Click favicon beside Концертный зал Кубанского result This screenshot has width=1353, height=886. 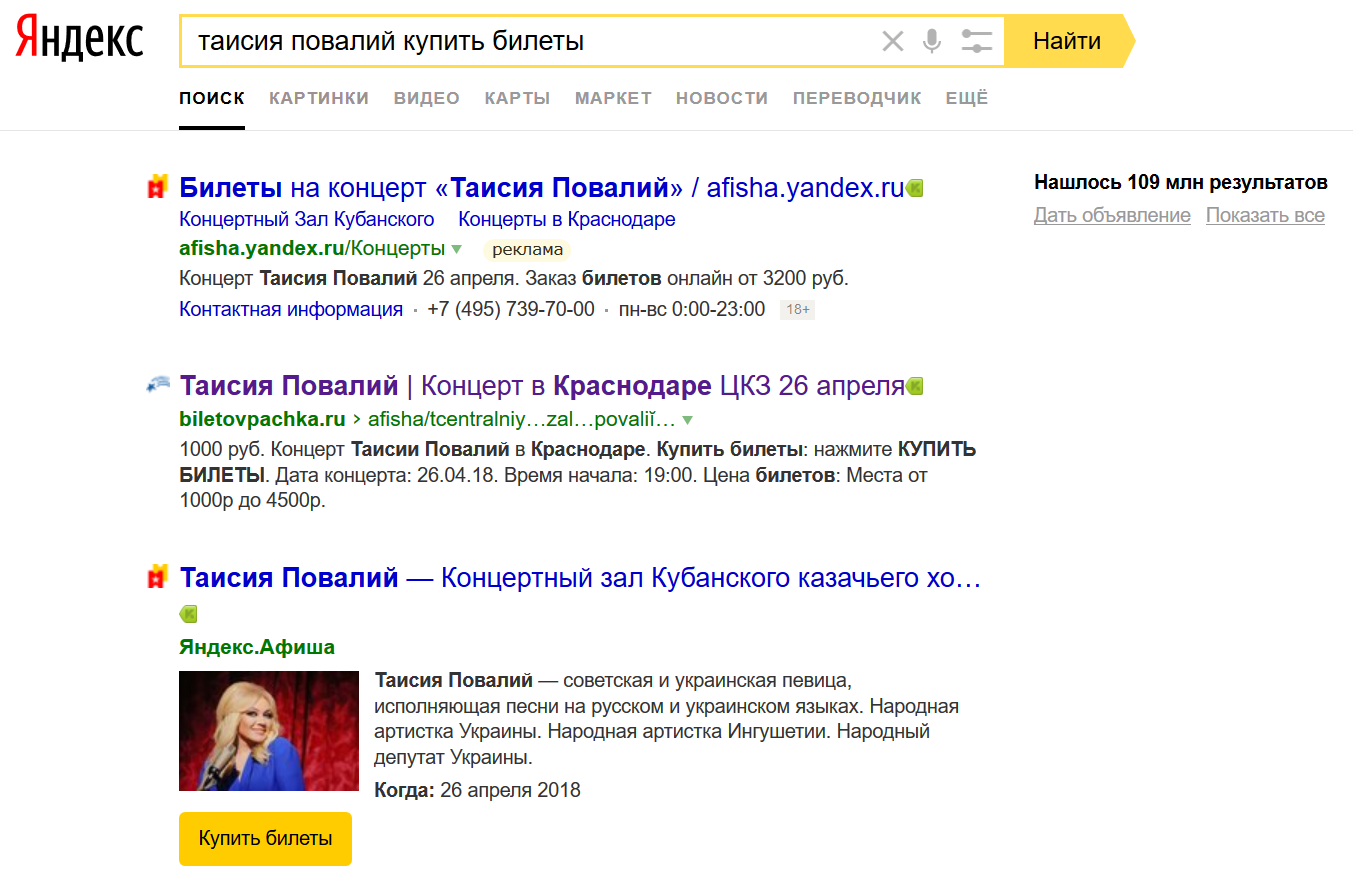tap(156, 577)
